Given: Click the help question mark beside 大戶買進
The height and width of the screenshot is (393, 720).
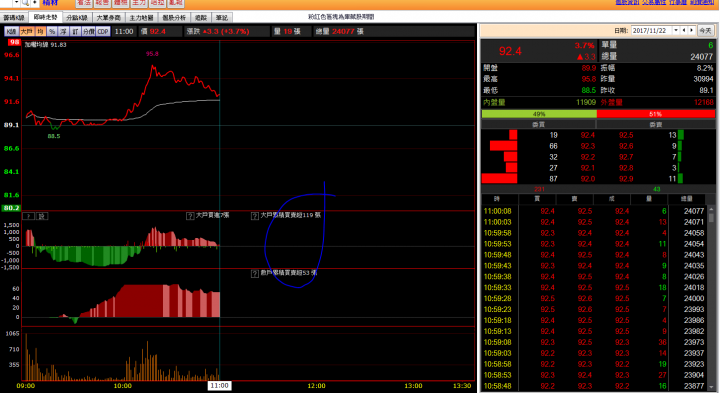Looking at the screenshot, I should coord(190,215).
